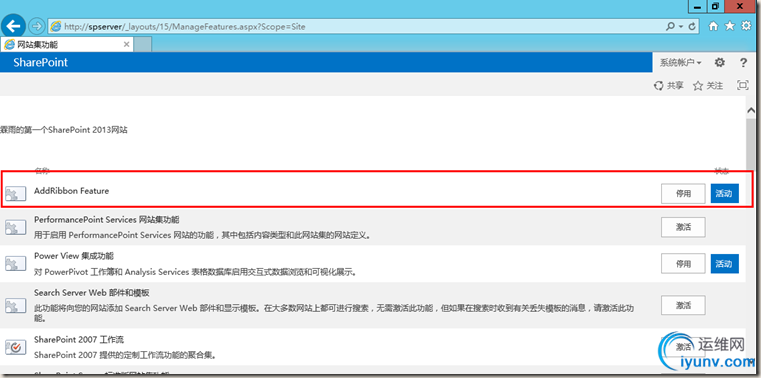Click 激活 for PerformancePoint Services
Screen dimensions: 761x378
point(683,227)
